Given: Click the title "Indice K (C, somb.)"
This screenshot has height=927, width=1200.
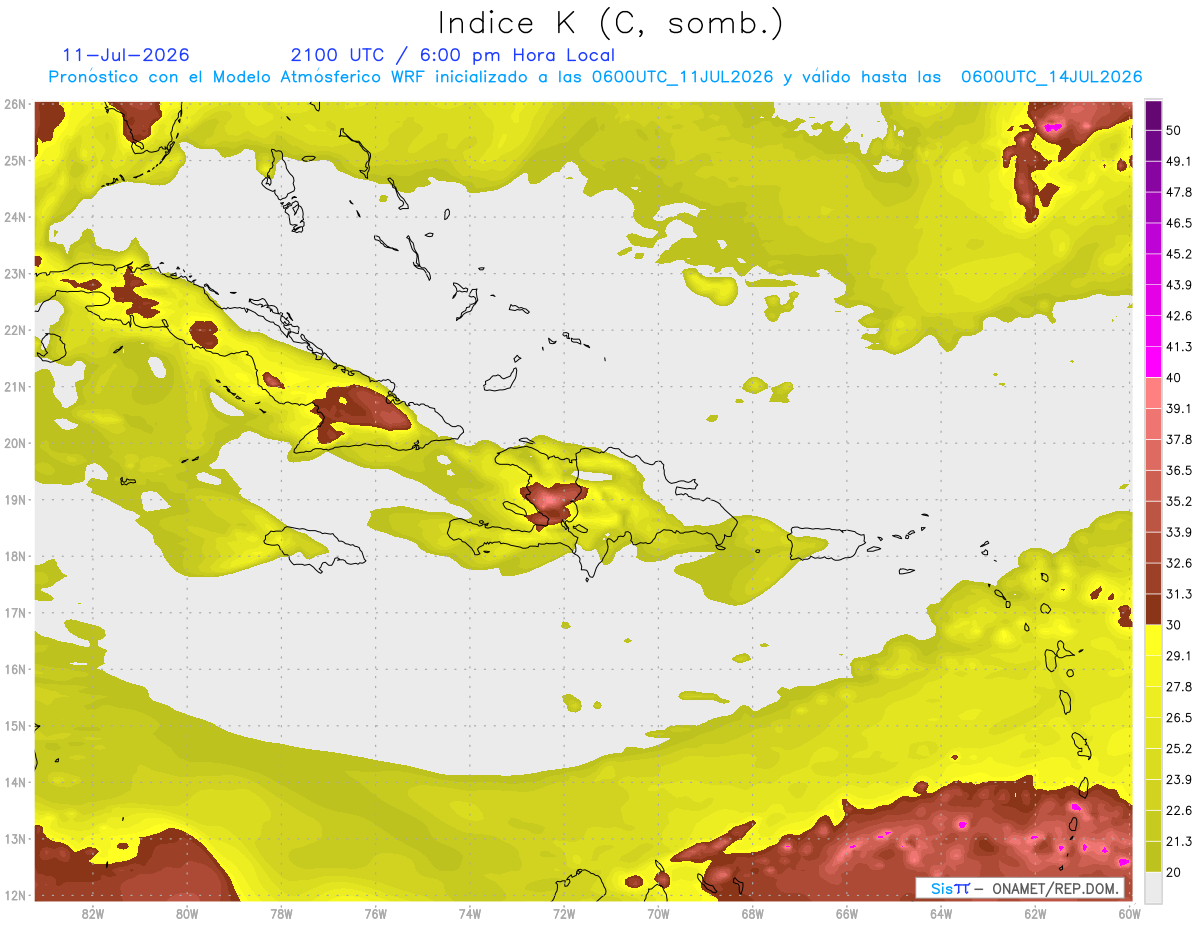Looking at the screenshot, I should (611, 23).
